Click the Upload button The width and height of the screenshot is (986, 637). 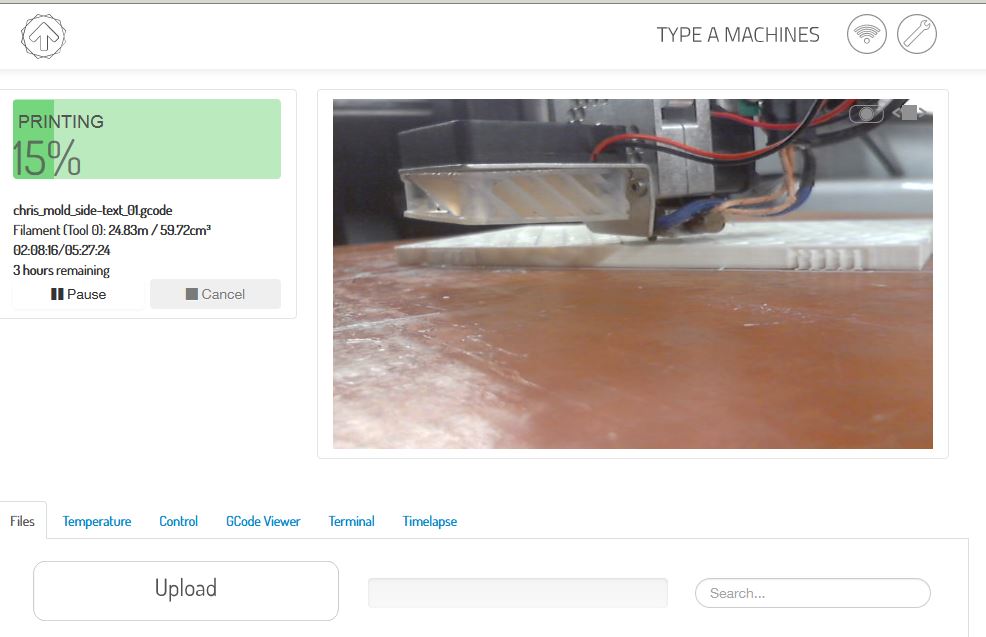click(x=186, y=591)
